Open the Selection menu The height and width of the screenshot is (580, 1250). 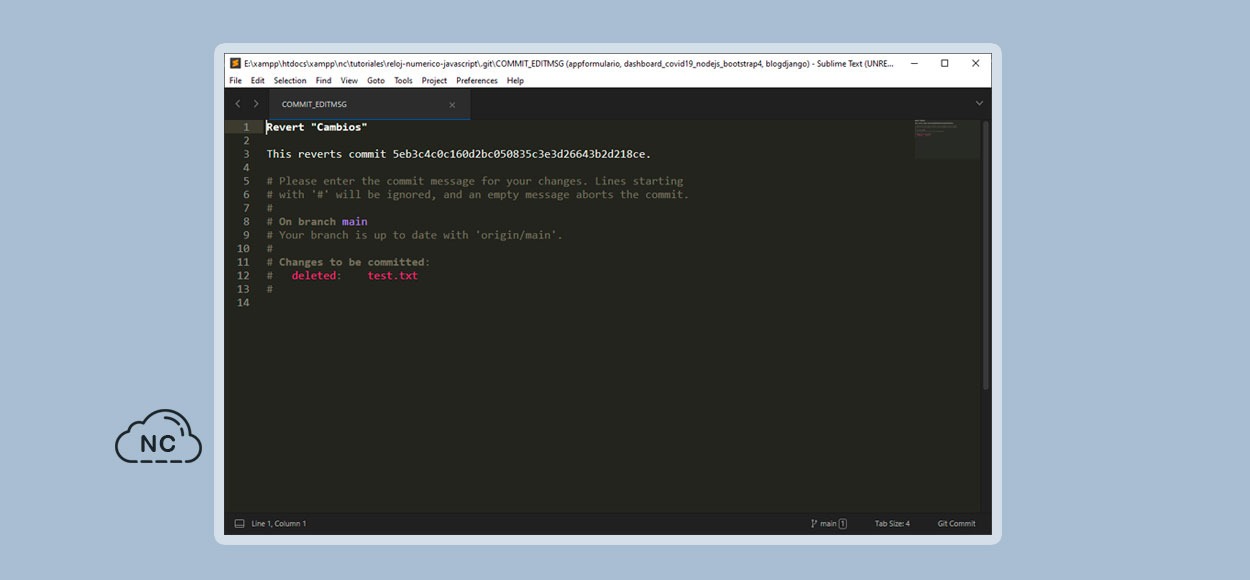pyautogui.click(x=290, y=81)
